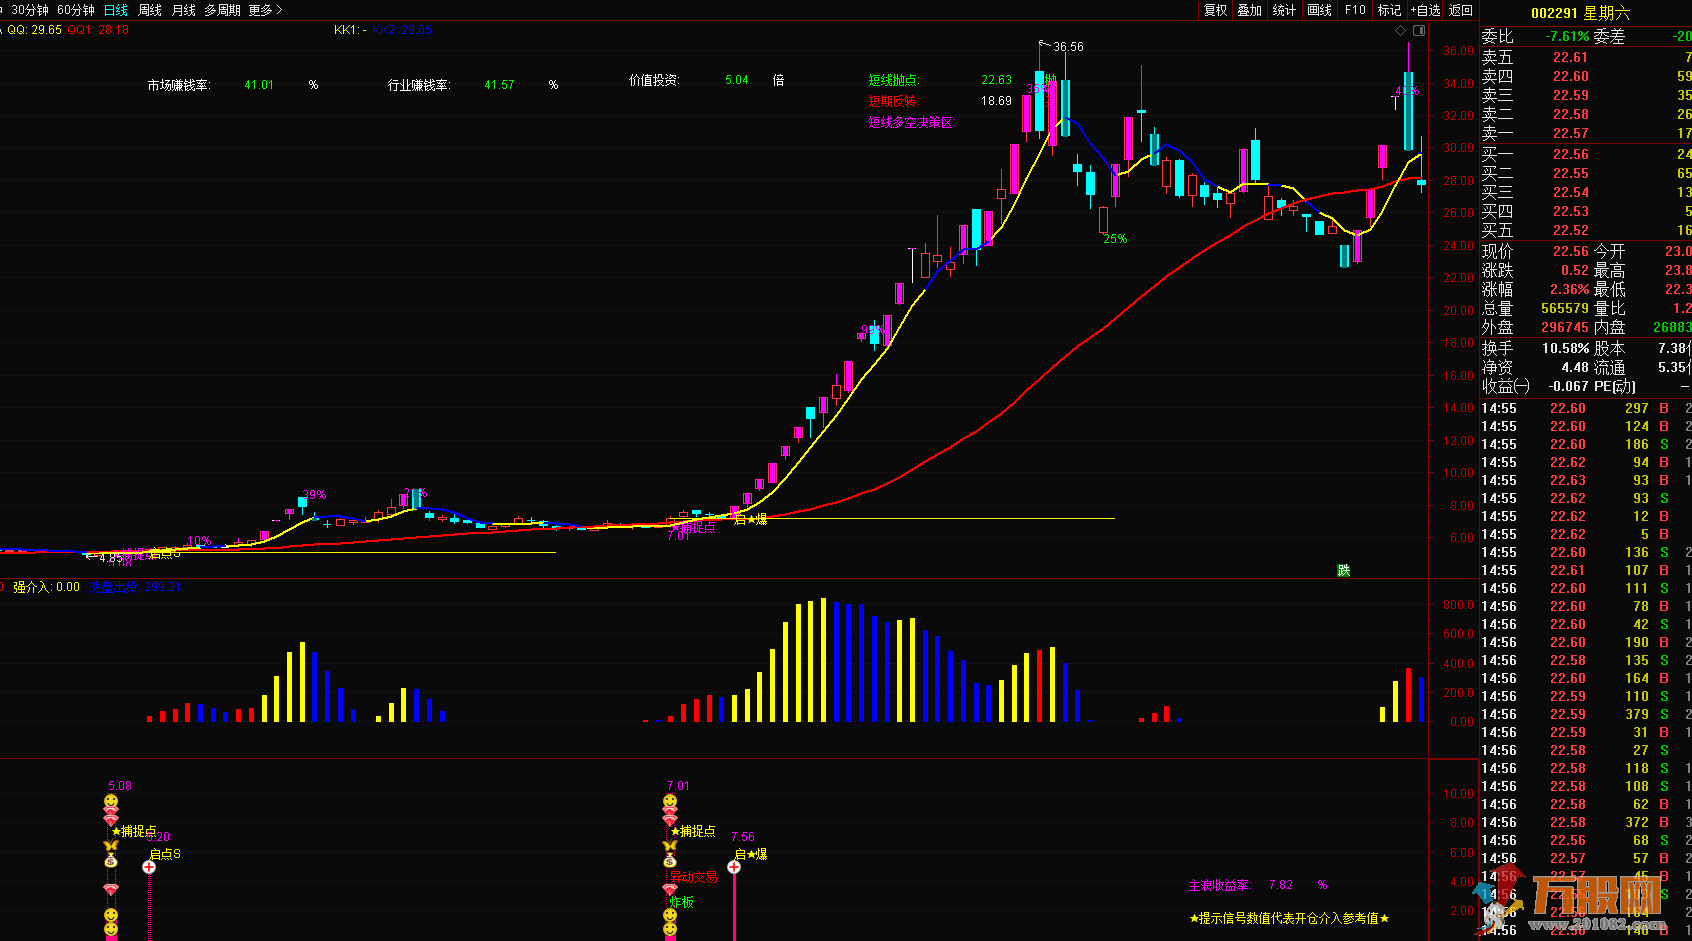This screenshot has height=941, width=1692.
Task: Click the 25% retracement label on chart
Action: point(1115,239)
